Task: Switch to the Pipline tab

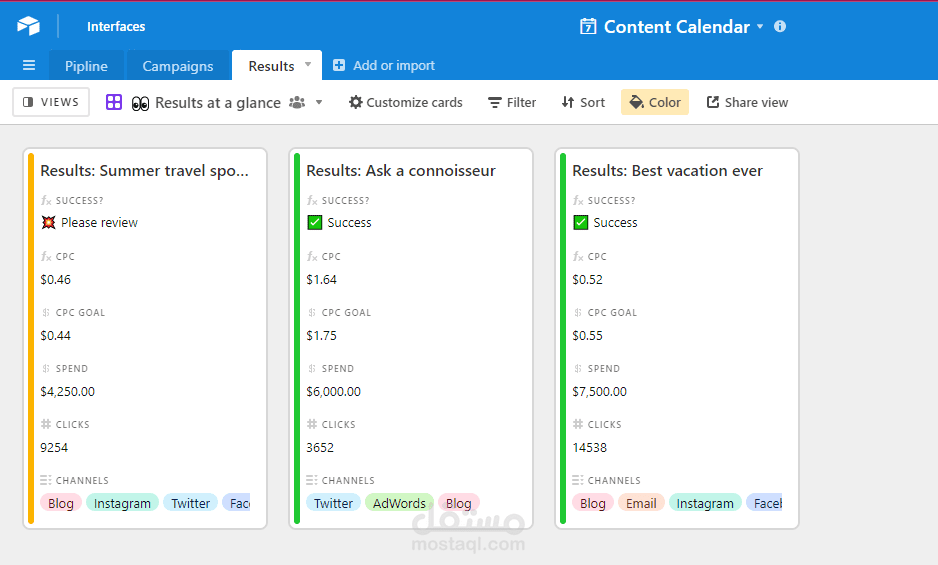Action: coord(86,66)
